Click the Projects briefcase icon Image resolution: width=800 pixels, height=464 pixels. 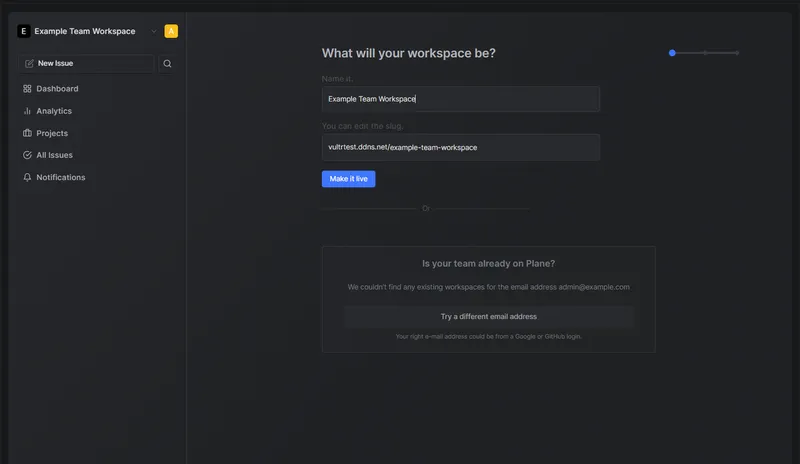click(x=28, y=133)
